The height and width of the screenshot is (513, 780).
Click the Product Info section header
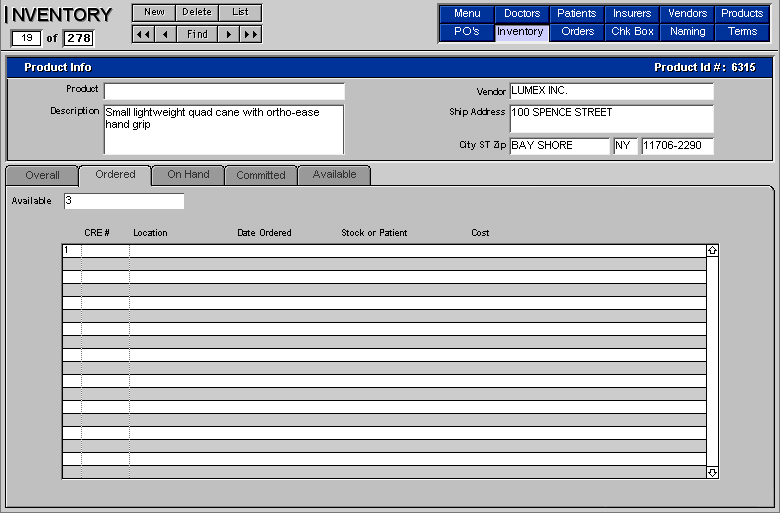58,67
